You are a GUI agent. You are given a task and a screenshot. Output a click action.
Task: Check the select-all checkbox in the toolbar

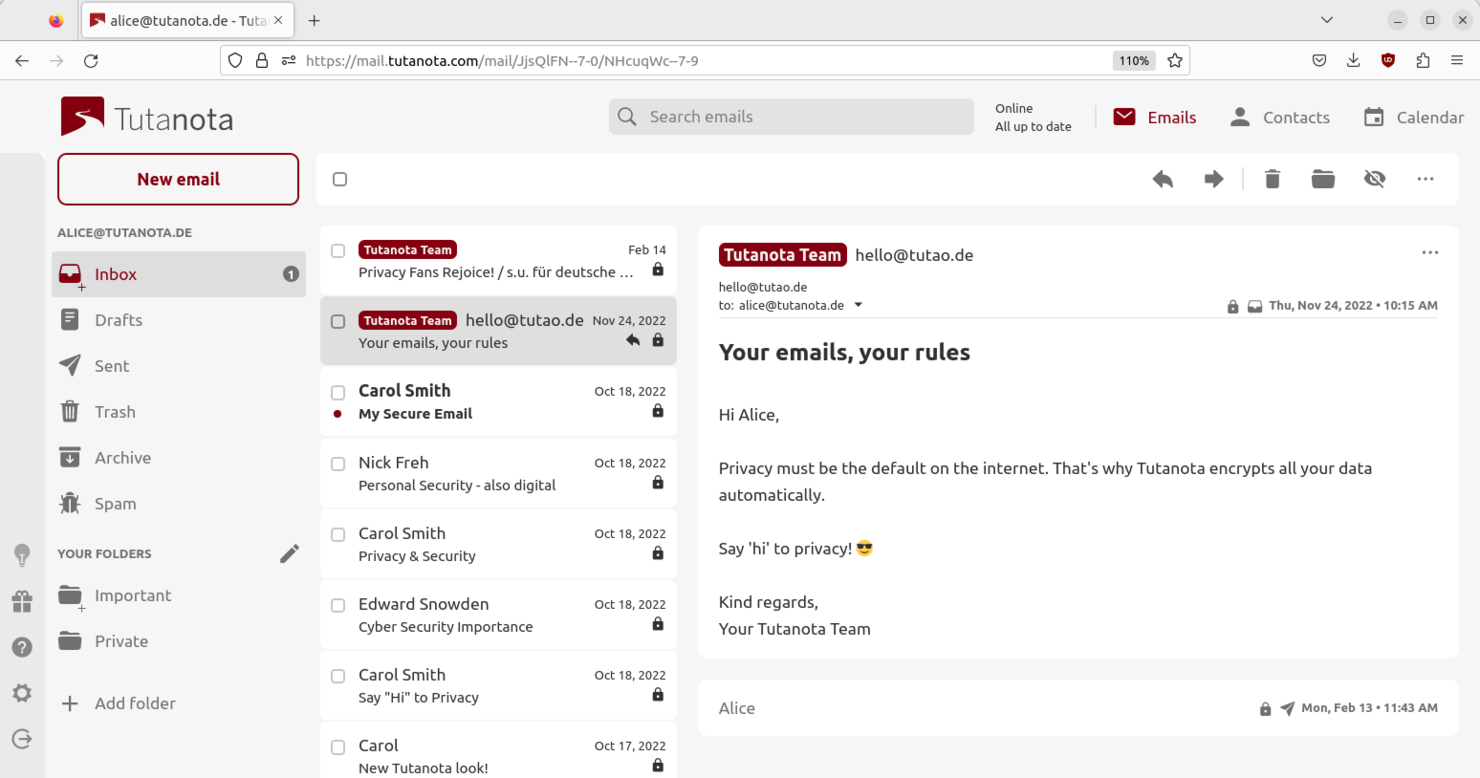tap(340, 178)
